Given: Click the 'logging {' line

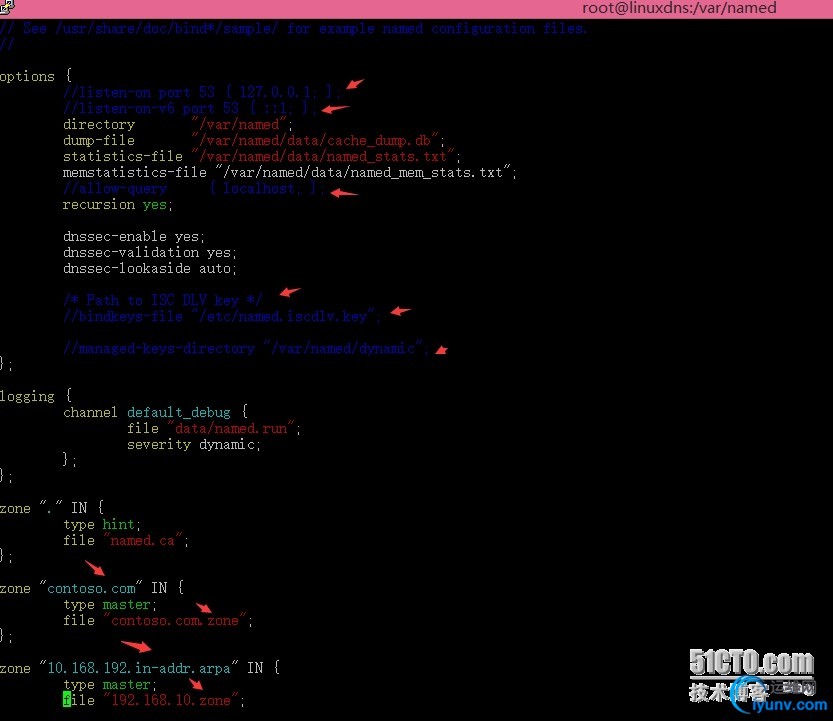Looking at the screenshot, I should tap(36, 396).
